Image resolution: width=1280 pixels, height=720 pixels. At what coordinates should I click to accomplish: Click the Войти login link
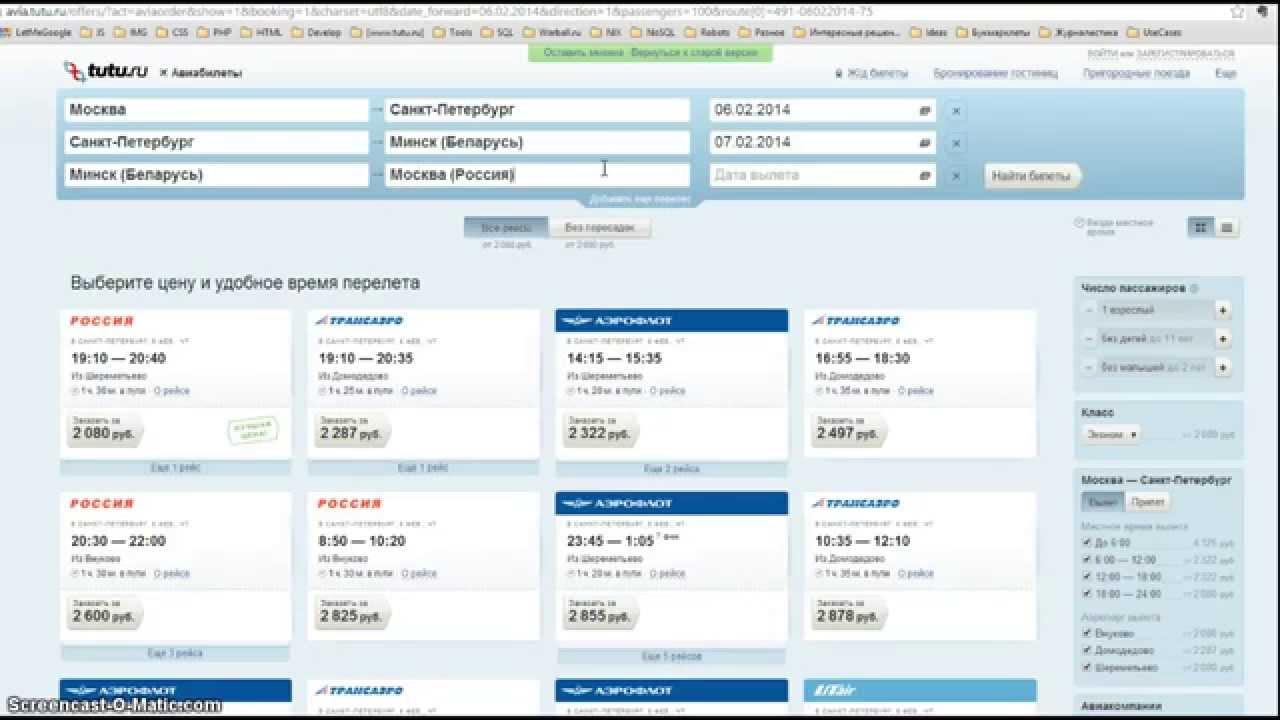pyautogui.click(x=1102, y=52)
